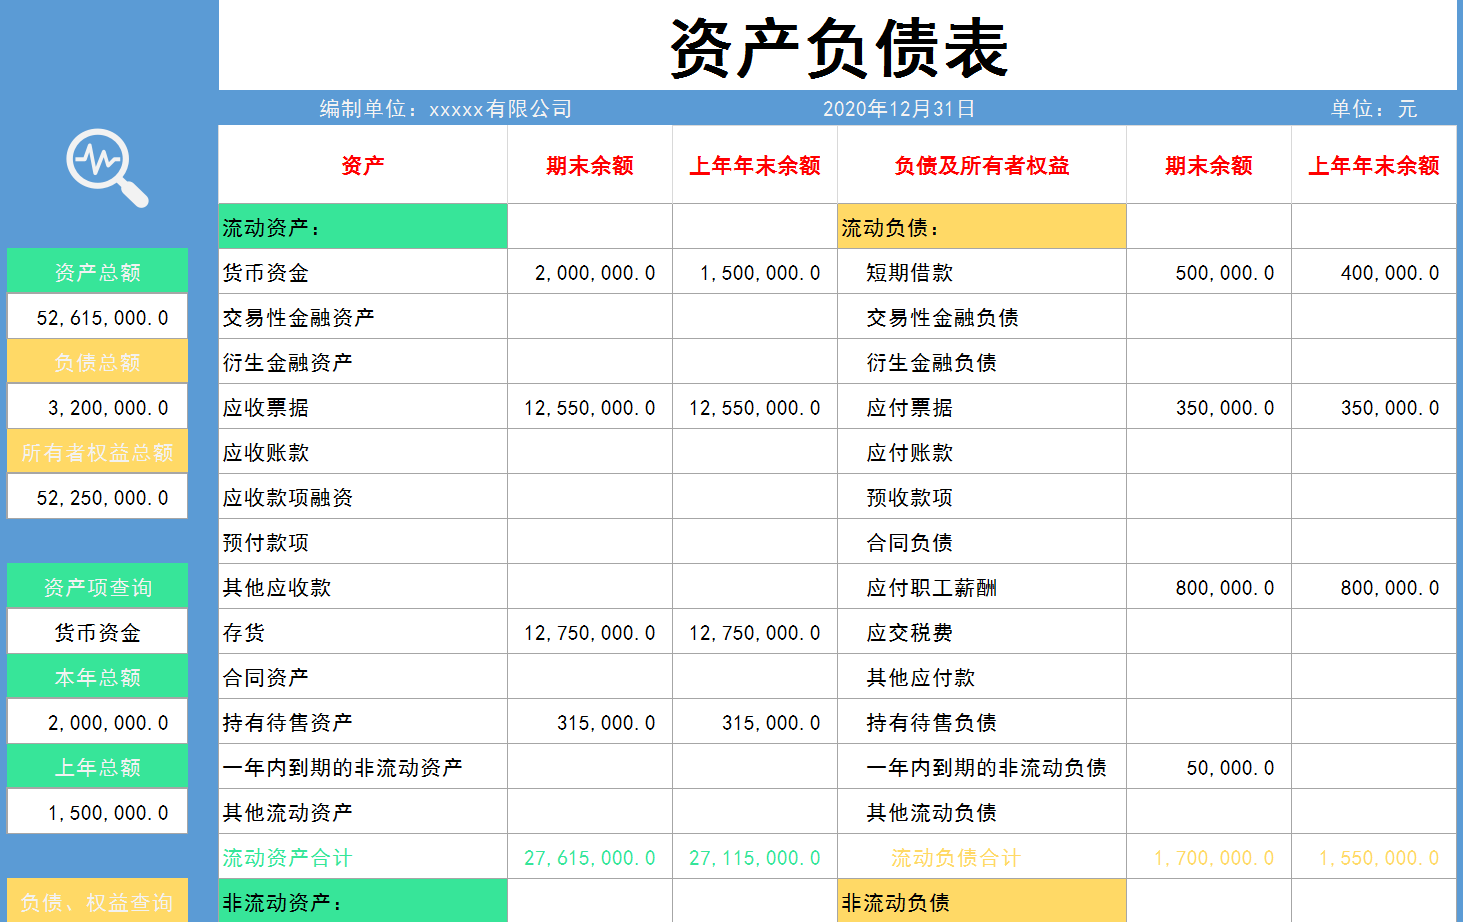
Task: Click the 资产项查询 query header
Action: [96, 586]
